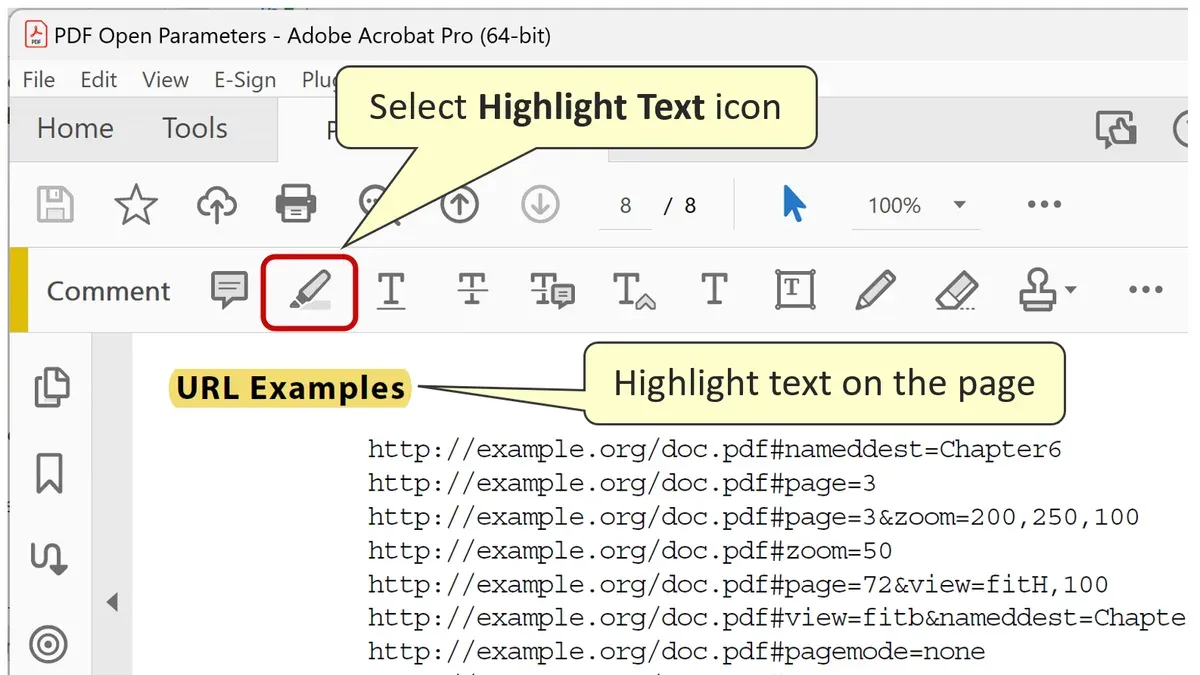Viewport: 1200px width, 675px height.
Task: Go to next page arrow
Action: click(540, 205)
